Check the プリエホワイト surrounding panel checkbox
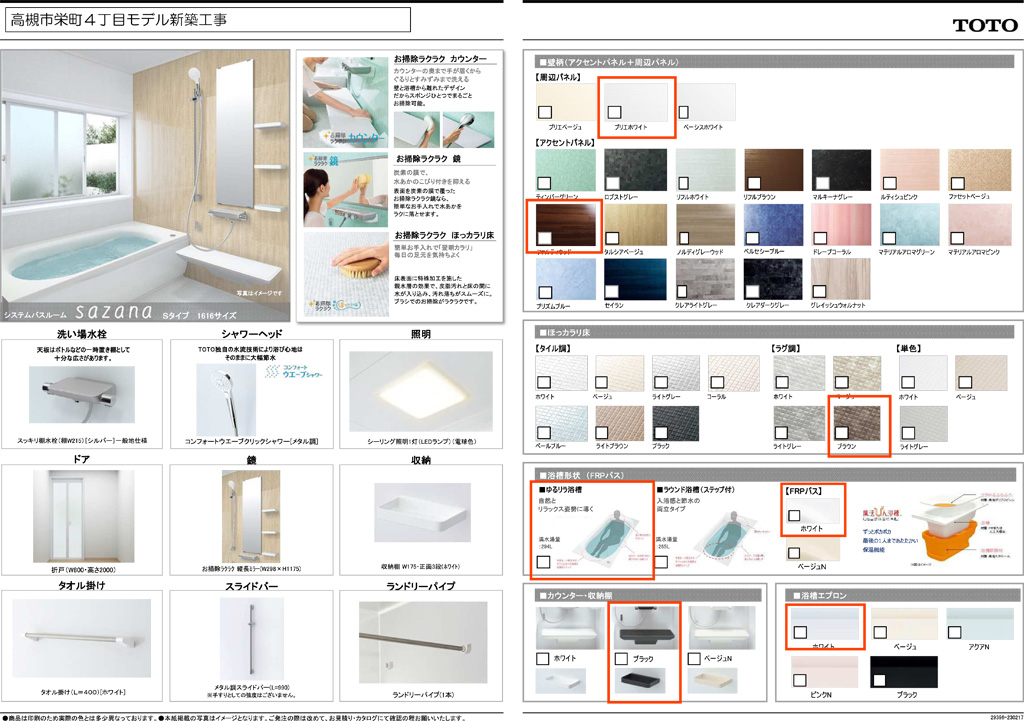Image resolution: width=1024 pixels, height=721 pixels. tap(615, 112)
